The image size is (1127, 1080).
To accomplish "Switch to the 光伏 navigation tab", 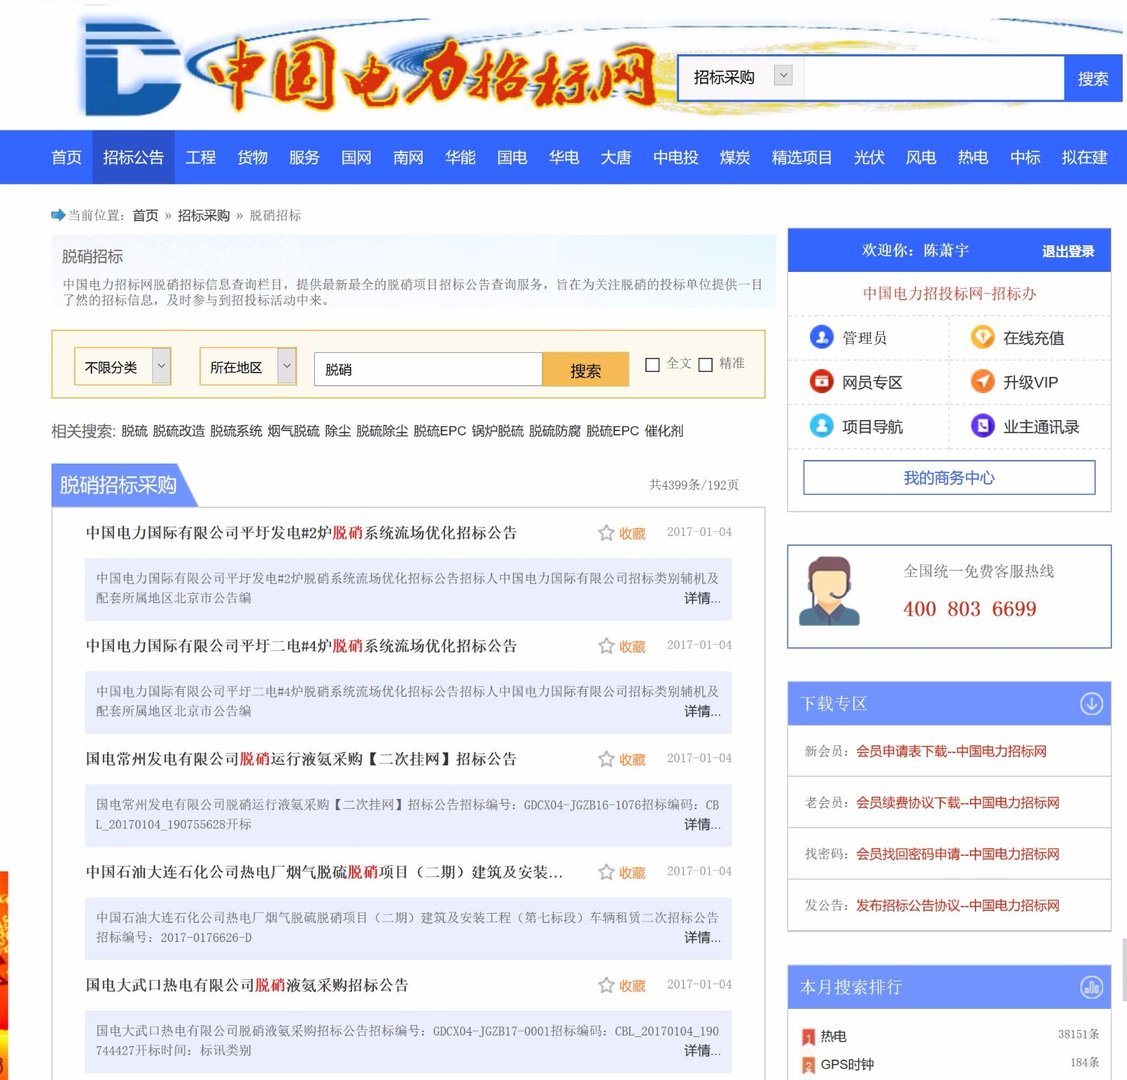I will [x=868, y=157].
